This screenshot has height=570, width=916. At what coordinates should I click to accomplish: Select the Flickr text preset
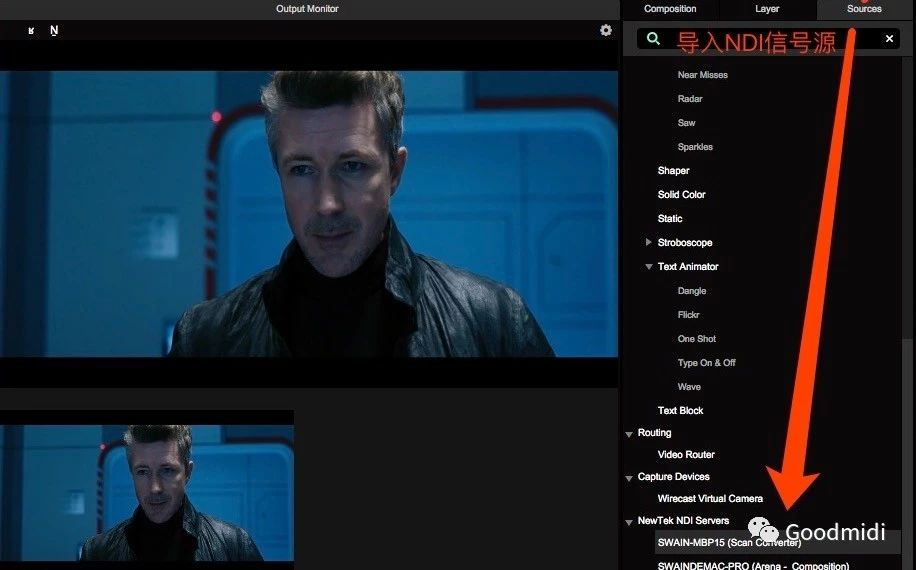(x=689, y=315)
